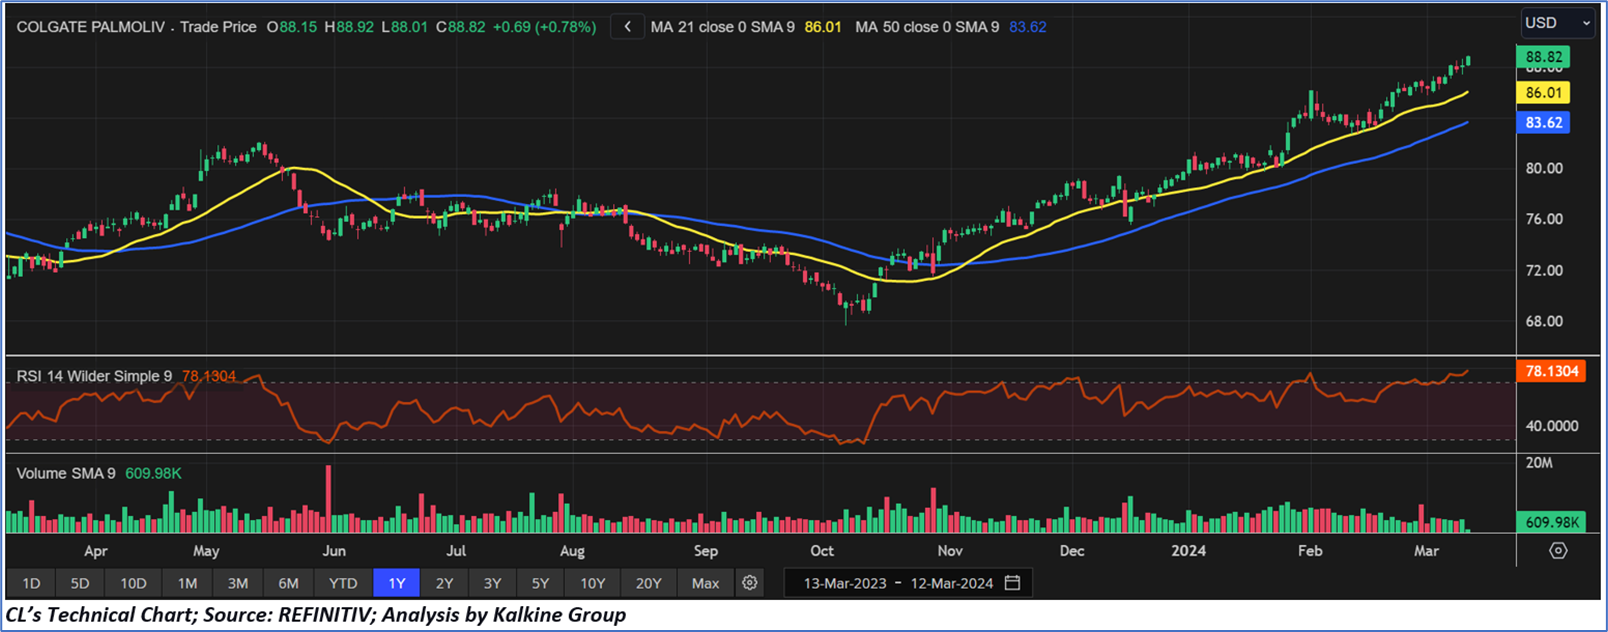Click the Apr label on time axis
Image resolution: width=1608 pixels, height=632 pixels.
coord(96,551)
